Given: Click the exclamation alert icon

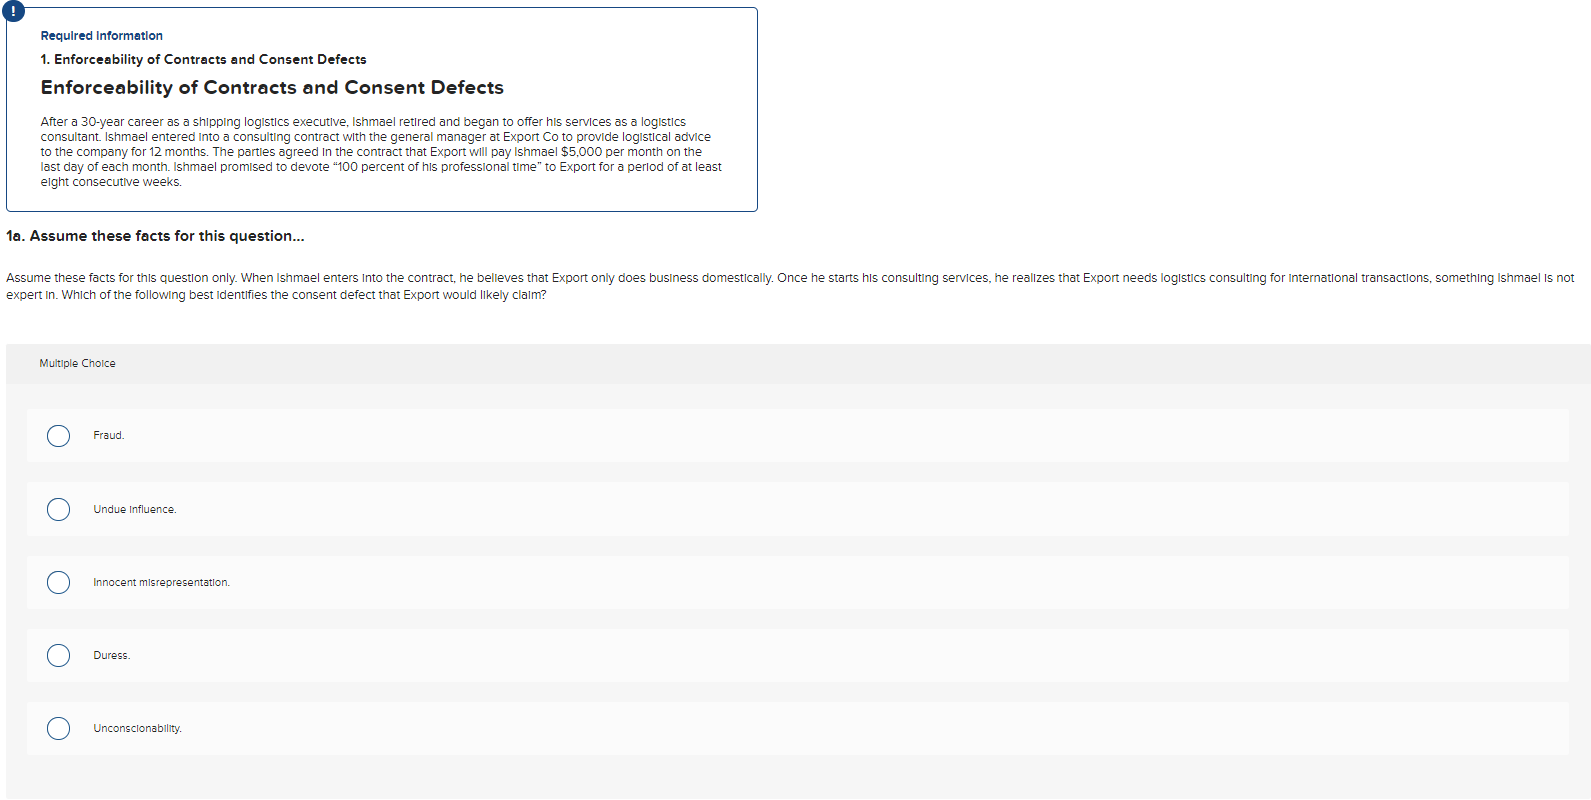Looking at the screenshot, I should pyautogui.click(x=12, y=11).
